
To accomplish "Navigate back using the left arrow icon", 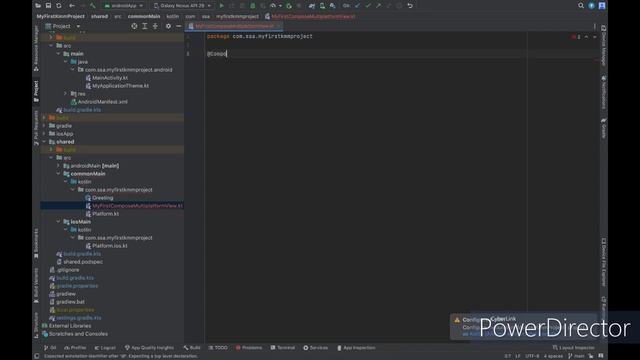I will pyautogui.click(x=72, y=6).
